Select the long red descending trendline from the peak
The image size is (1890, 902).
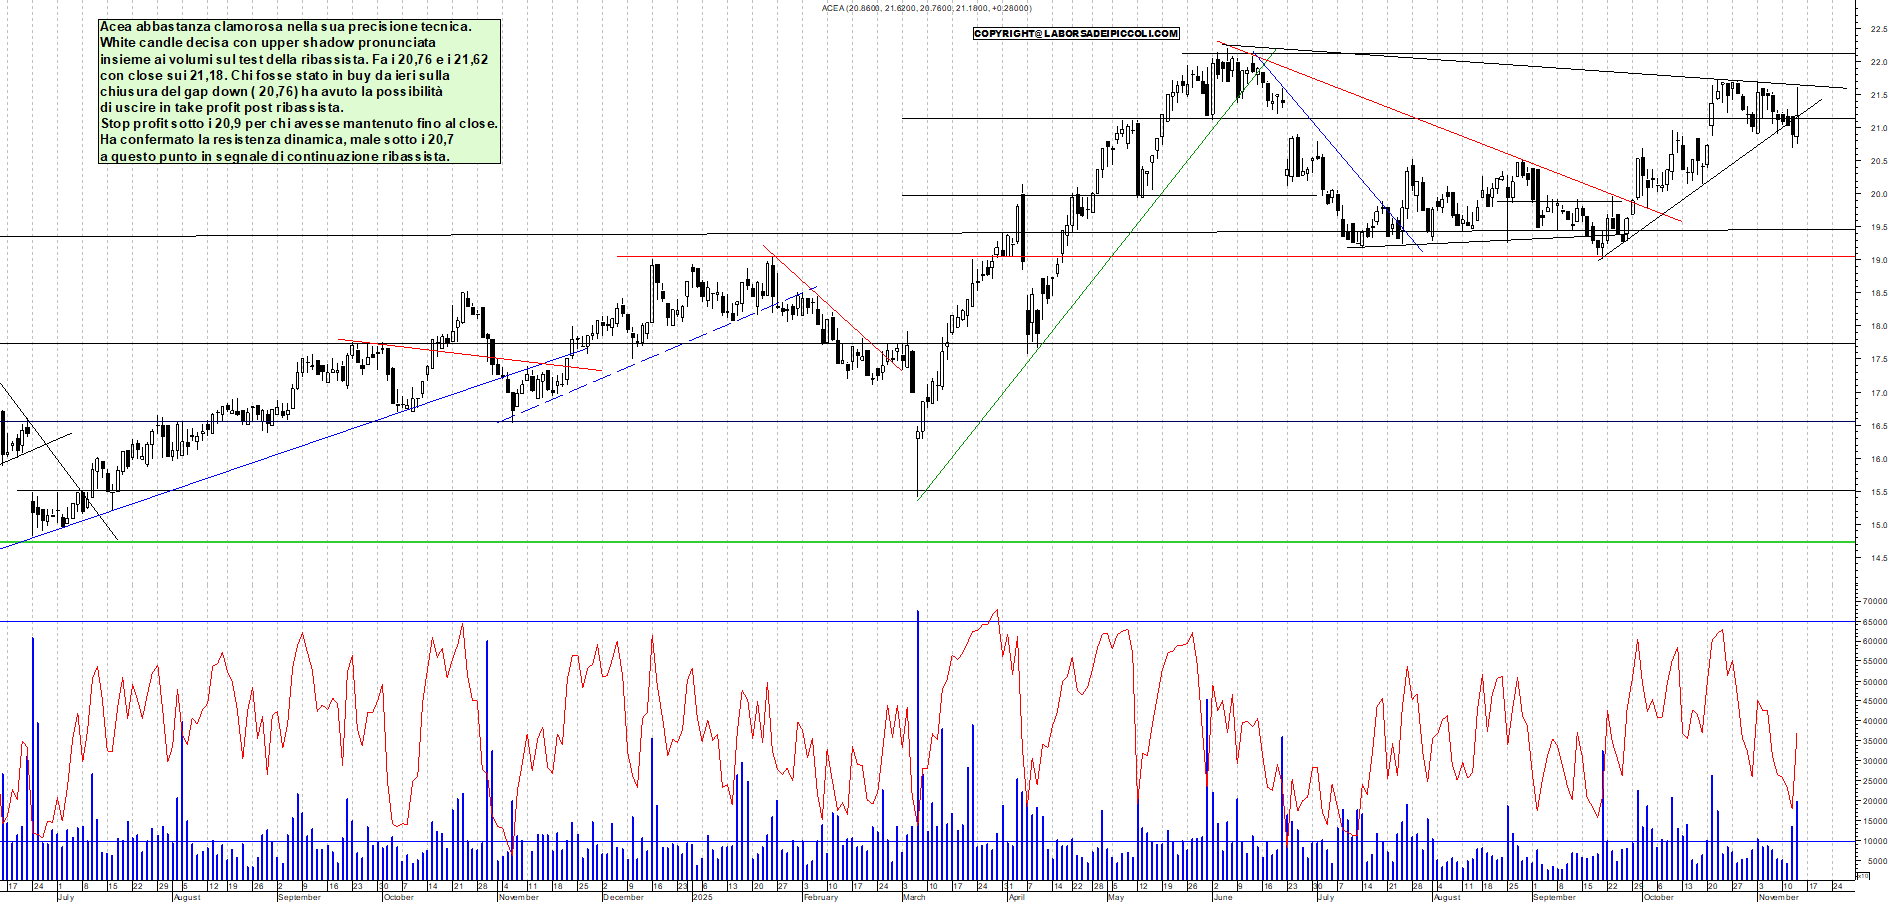pyautogui.click(x=1450, y=130)
